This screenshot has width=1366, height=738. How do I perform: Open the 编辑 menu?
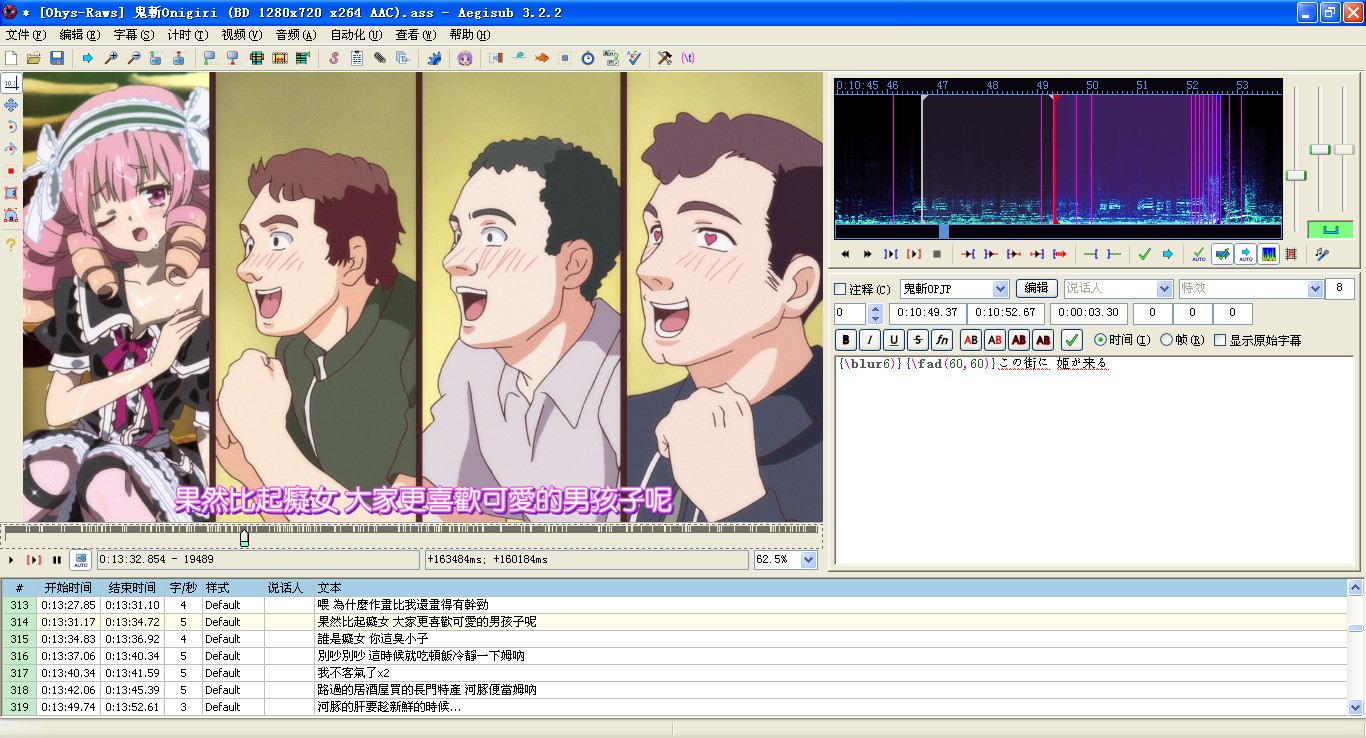(80, 34)
